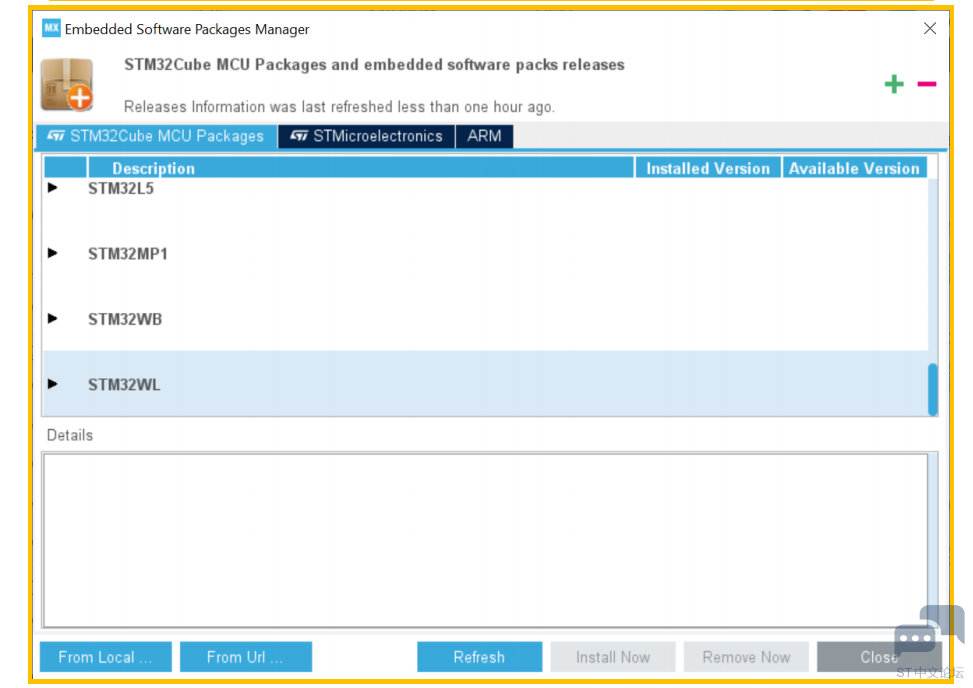973x688 pixels.
Task: Click the package box icon with plus
Action: coord(68,85)
